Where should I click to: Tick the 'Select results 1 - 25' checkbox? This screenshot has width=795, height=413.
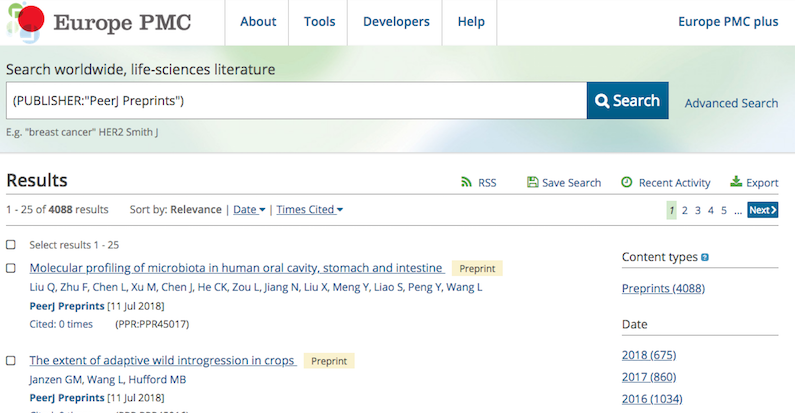pos(11,245)
